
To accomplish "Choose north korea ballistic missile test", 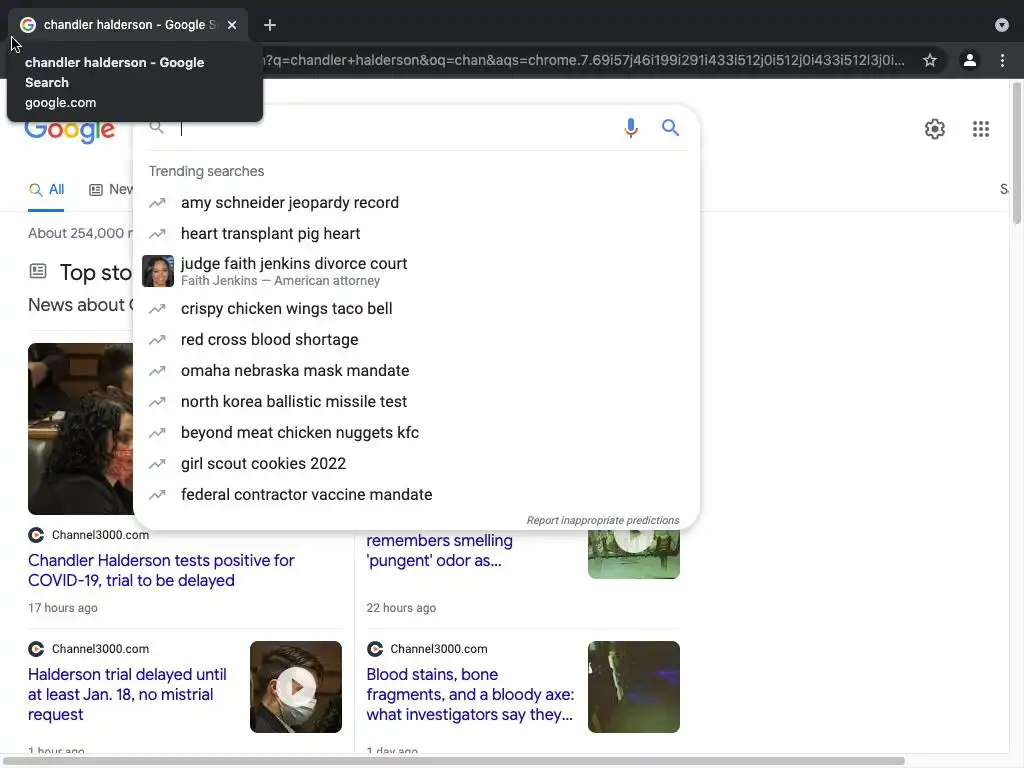I will pyautogui.click(x=416, y=402).
